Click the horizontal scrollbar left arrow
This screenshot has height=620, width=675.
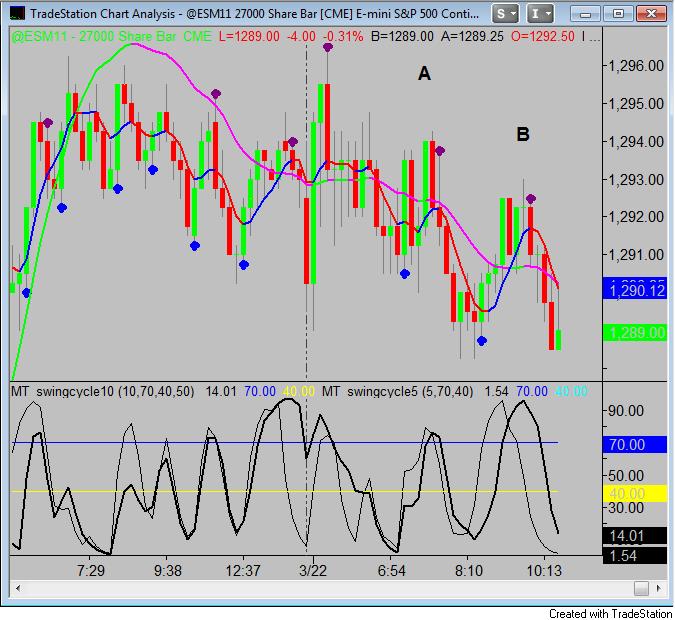(x=18, y=588)
